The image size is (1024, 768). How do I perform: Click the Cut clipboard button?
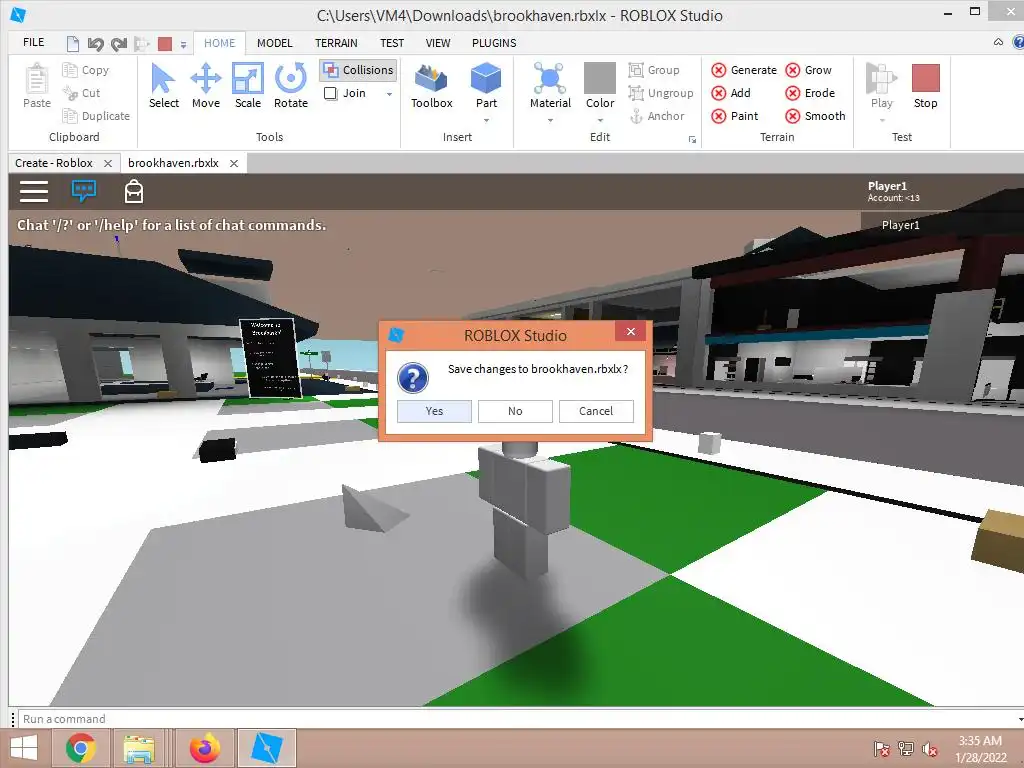[x=82, y=93]
